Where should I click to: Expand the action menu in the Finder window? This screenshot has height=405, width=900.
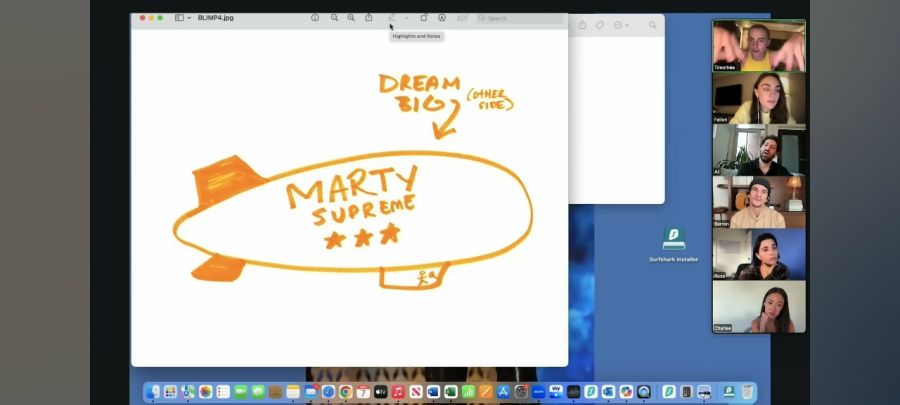tap(620, 25)
